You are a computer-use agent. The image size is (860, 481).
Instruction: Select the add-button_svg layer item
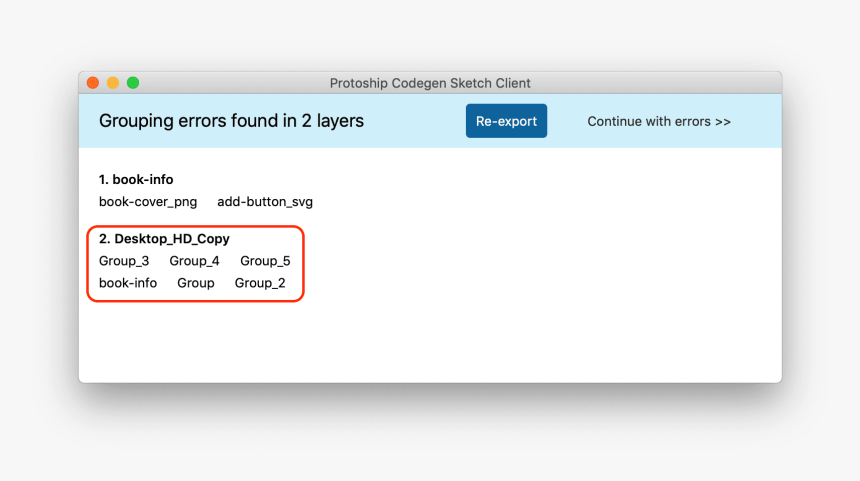(265, 201)
